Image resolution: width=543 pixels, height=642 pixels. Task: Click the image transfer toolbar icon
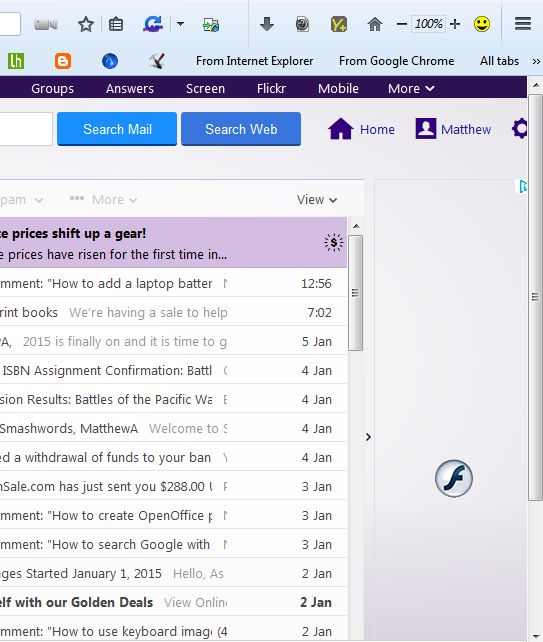pyautogui.click(x=211, y=25)
